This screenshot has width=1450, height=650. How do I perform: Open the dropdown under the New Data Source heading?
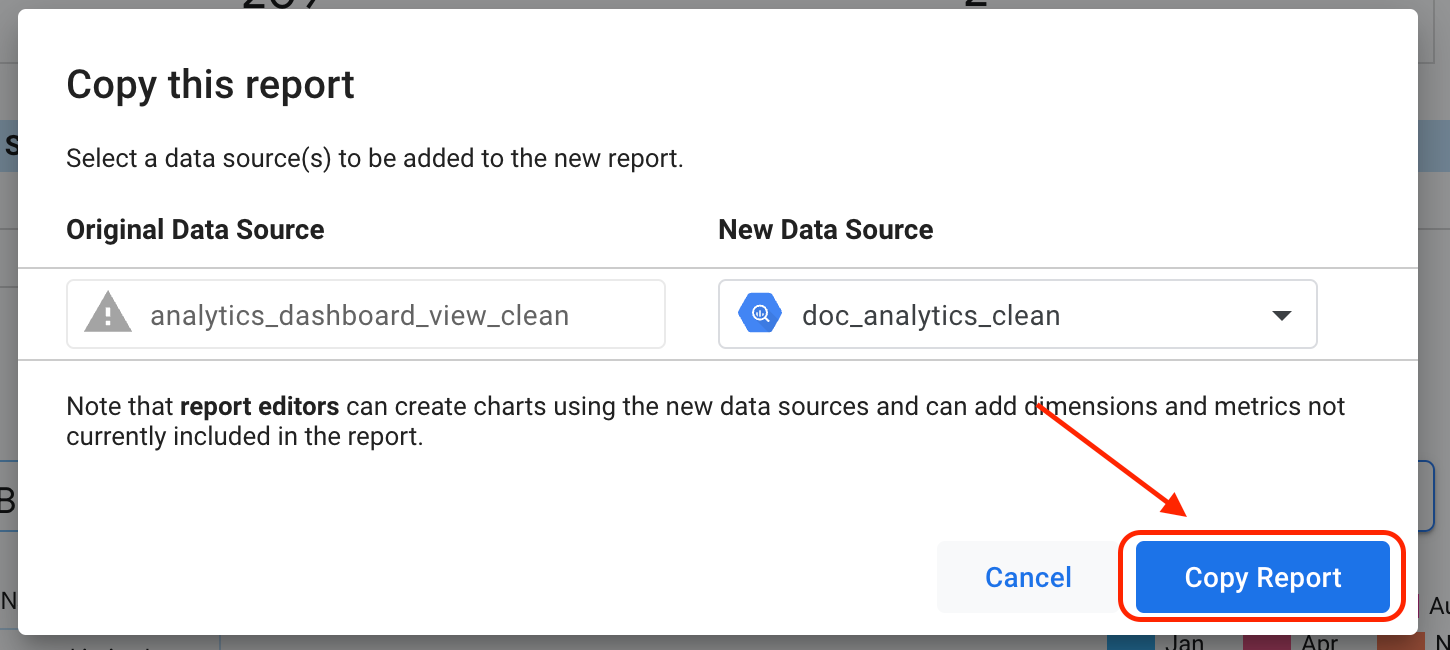1017,314
